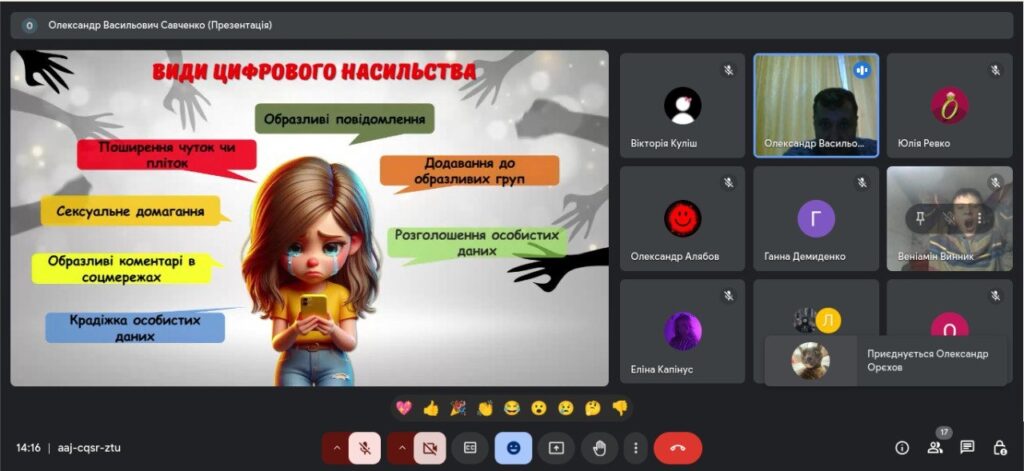Select the presentation slide view
1024x471 pixels.
[x=310, y=218]
